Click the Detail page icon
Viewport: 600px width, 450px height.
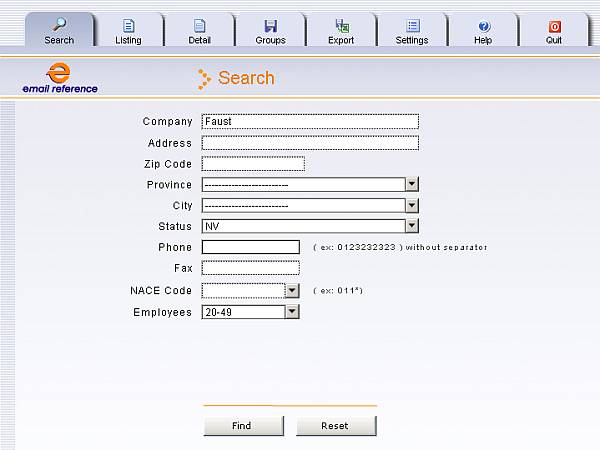pyautogui.click(x=199, y=26)
